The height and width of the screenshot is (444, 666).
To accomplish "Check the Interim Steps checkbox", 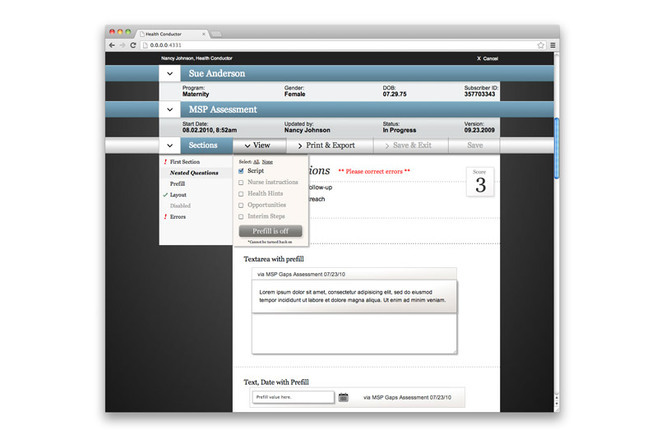I will 241,217.
